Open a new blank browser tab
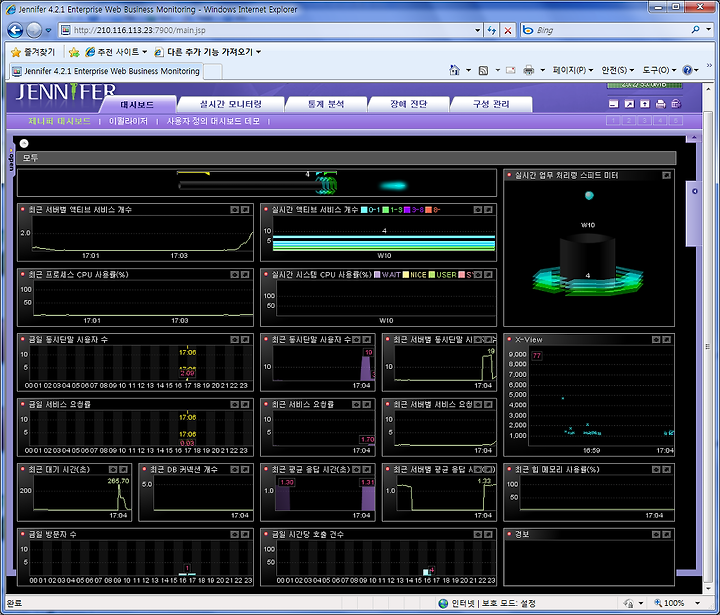This screenshot has height=615, width=720. pos(213,71)
